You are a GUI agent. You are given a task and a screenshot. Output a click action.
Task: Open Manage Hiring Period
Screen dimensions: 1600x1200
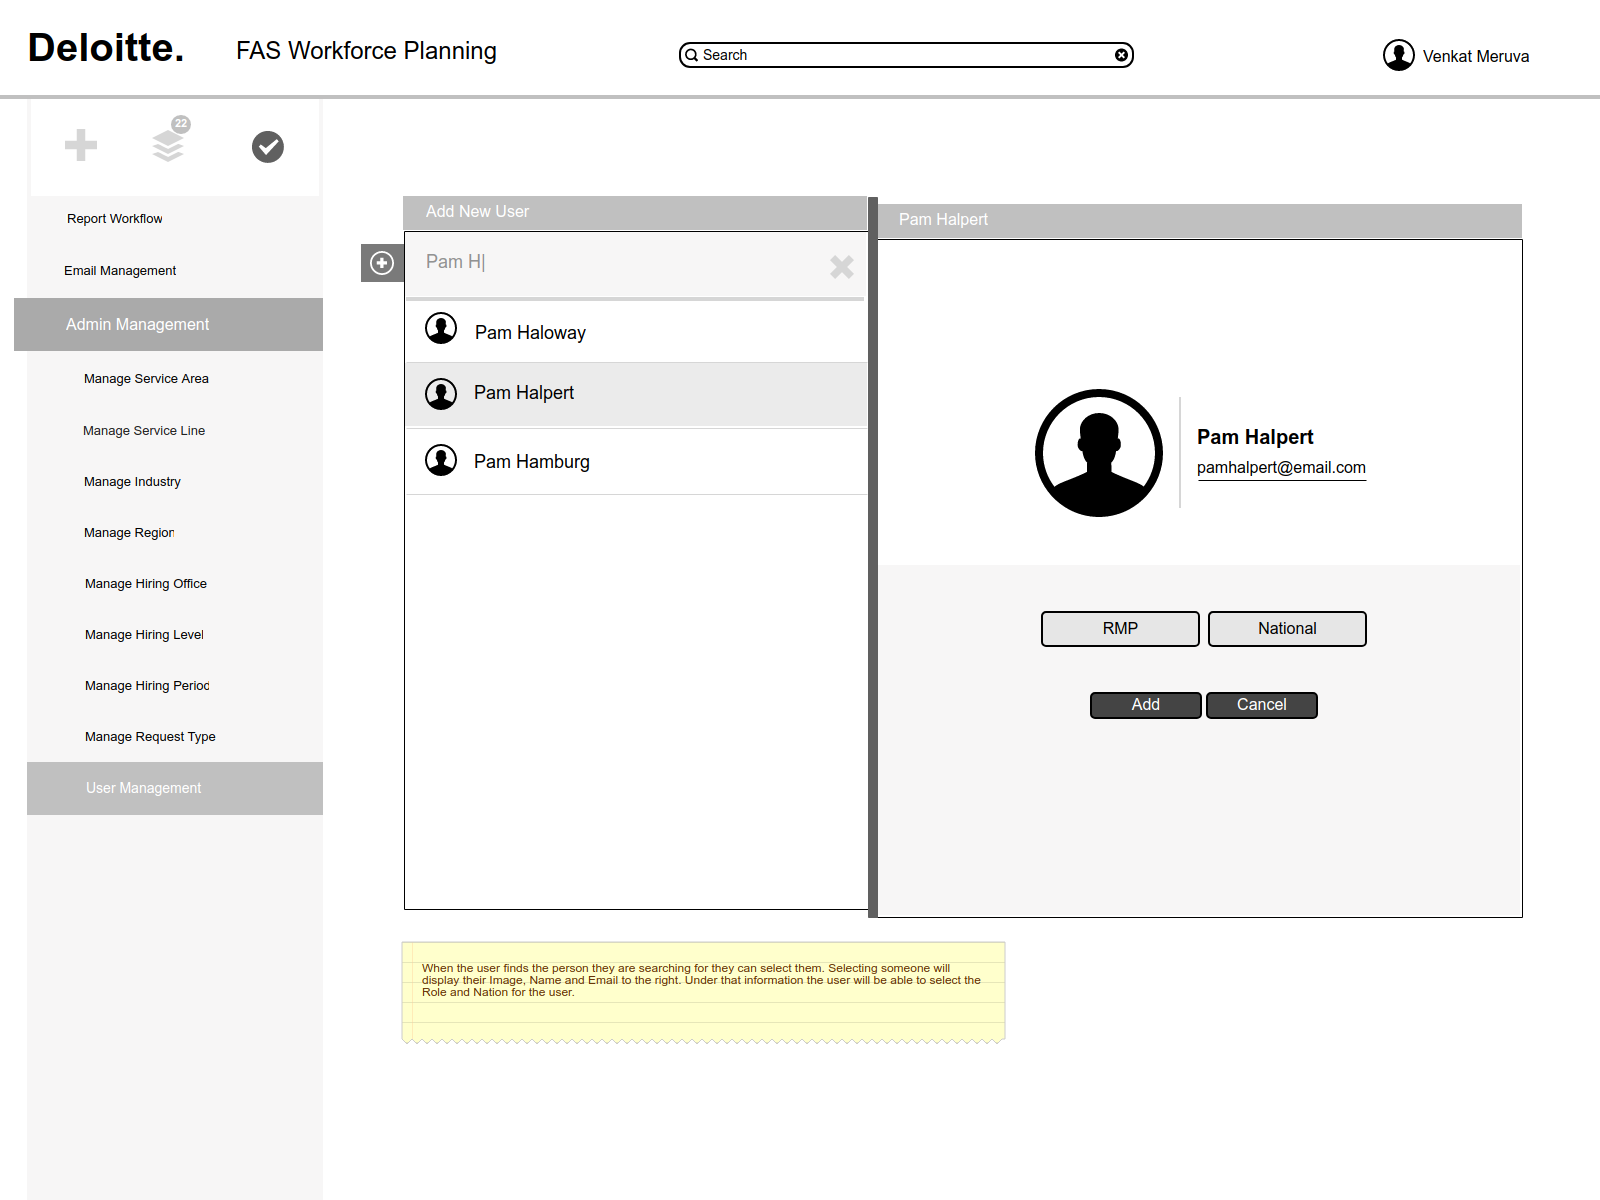point(147,686)
